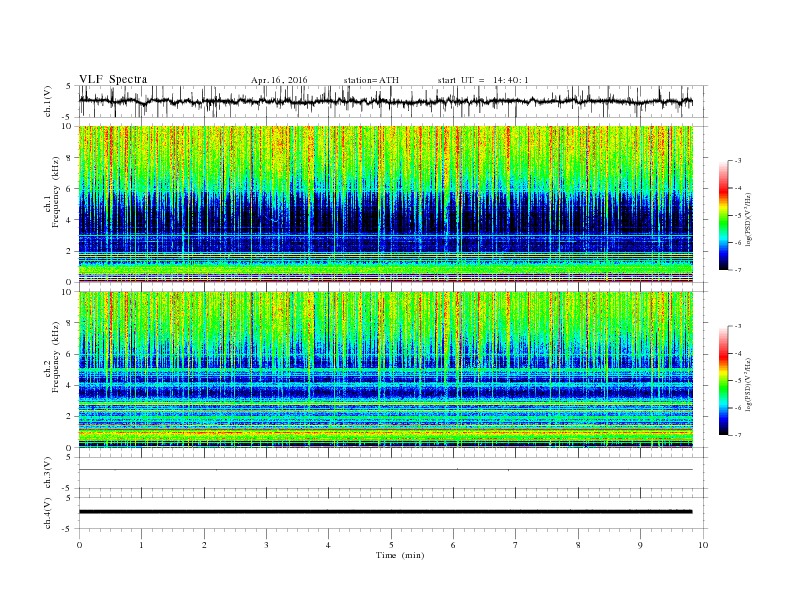
Task: Click inside the ch.1 spectrogram panel
Action: [x=385, y=204]
